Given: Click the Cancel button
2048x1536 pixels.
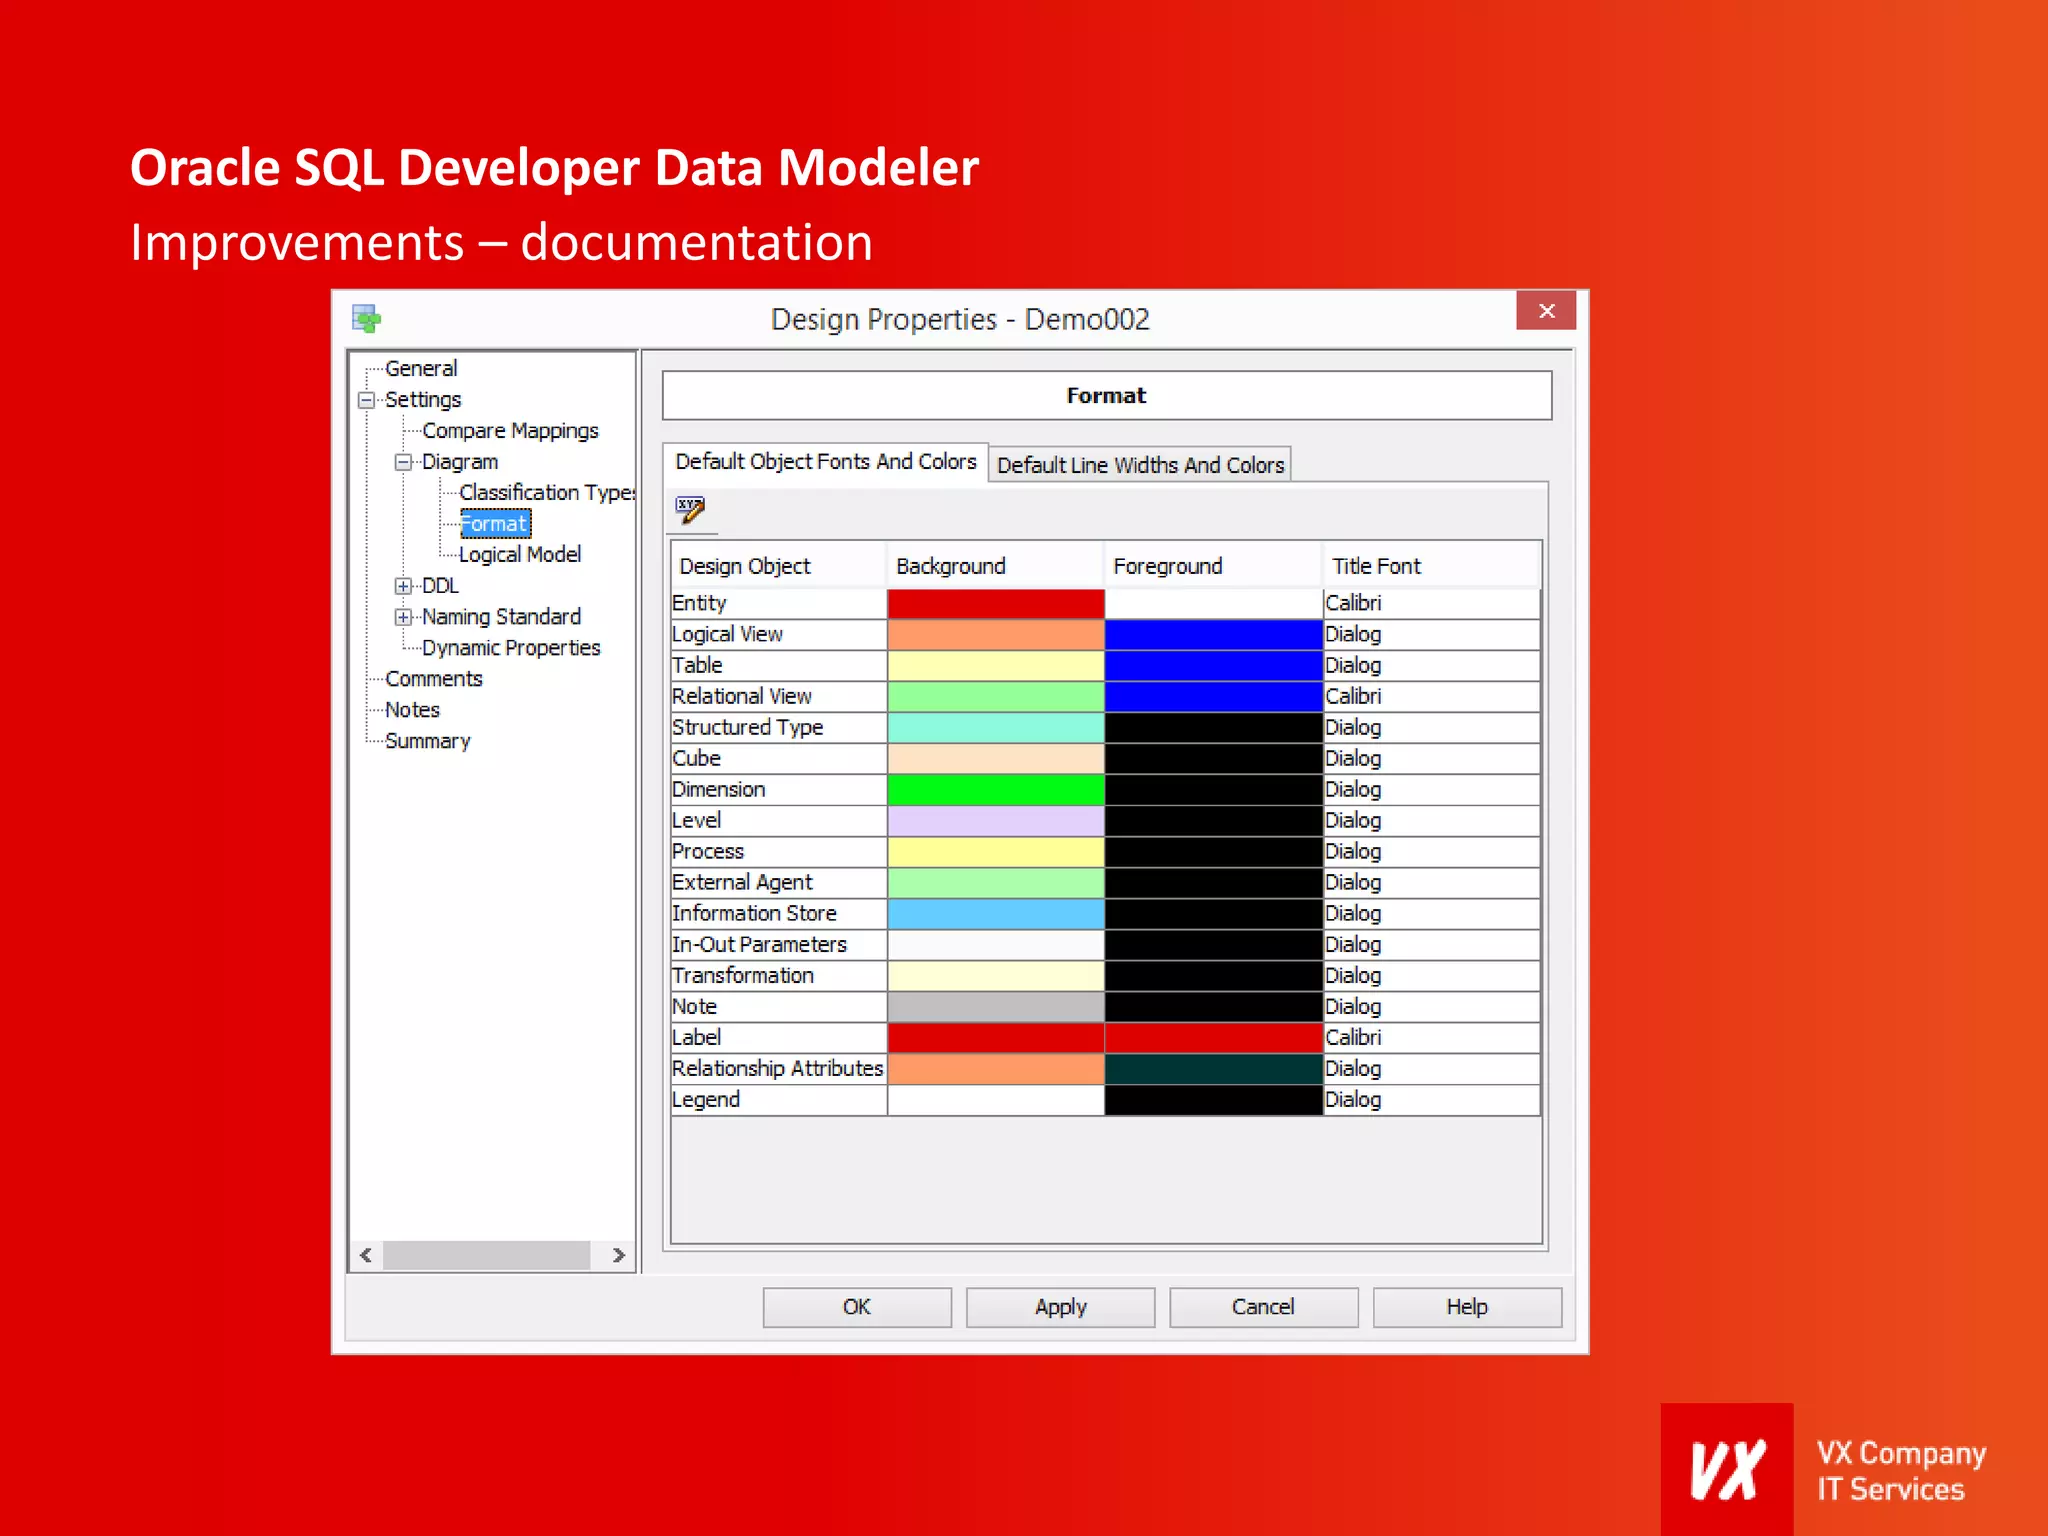Looking at the screenshot, I should pos(1264,1307).
